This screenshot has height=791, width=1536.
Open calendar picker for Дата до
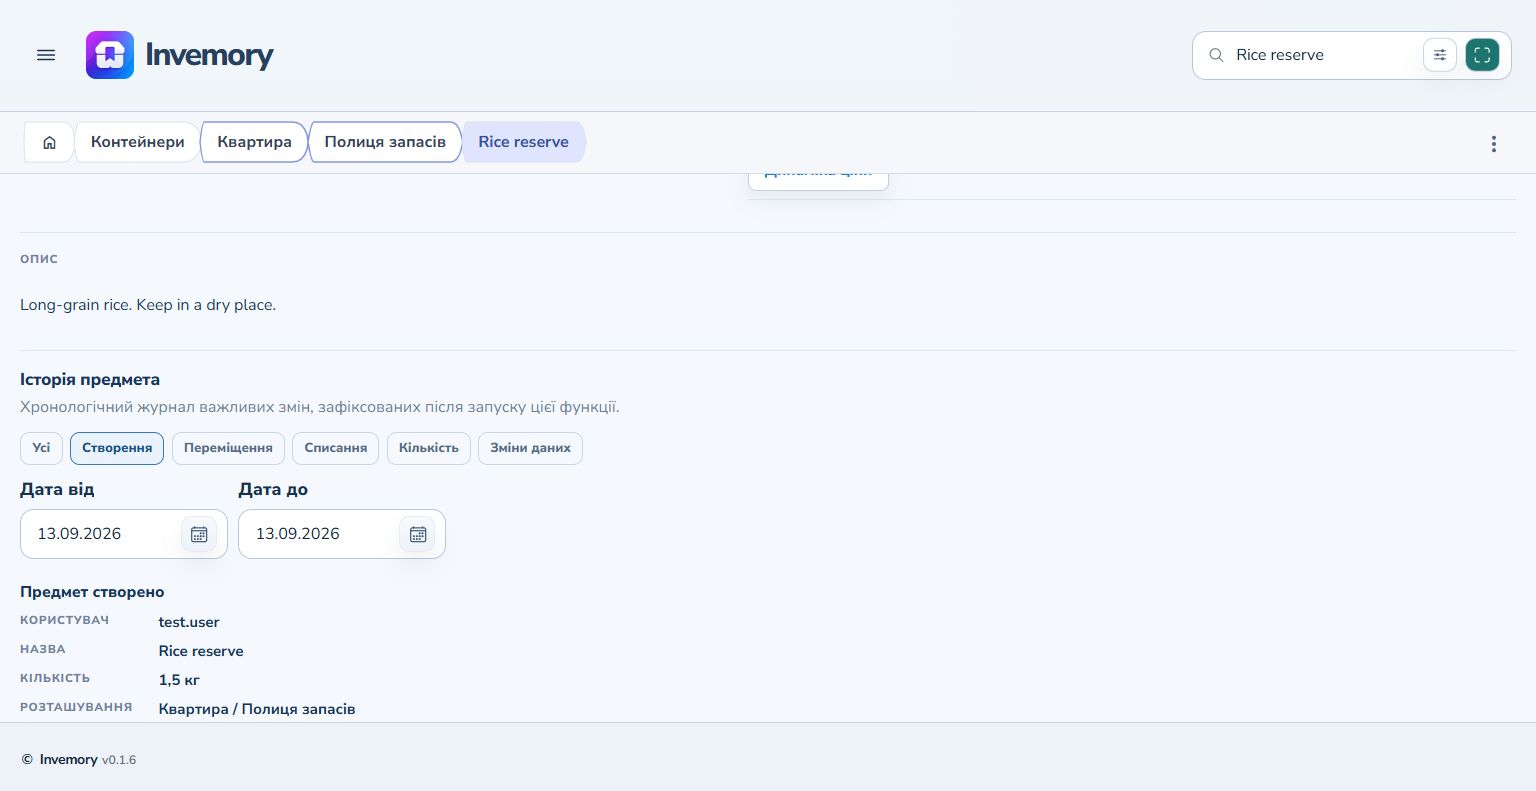pos(418,534)
